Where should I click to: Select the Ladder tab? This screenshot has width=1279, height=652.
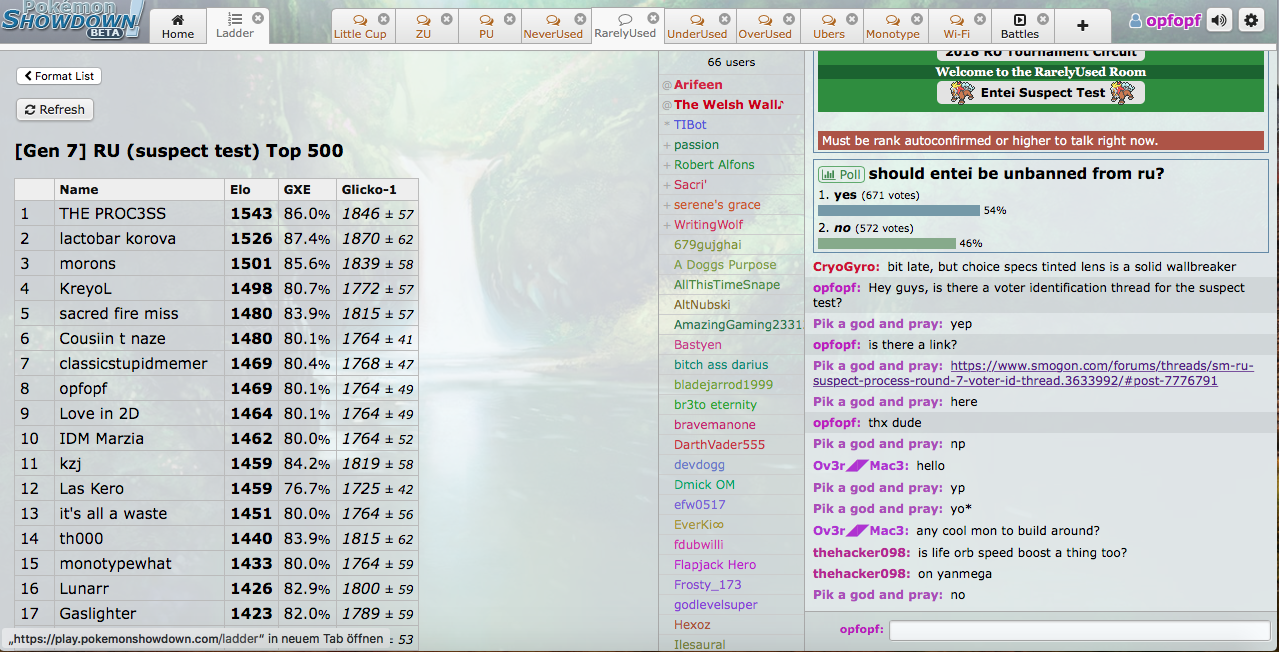[x=235, y=26]
